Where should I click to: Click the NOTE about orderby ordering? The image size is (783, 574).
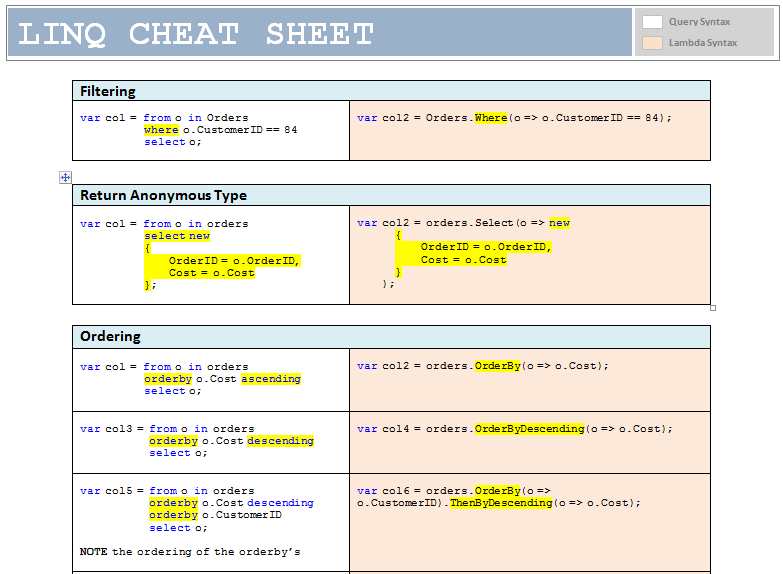190,551
